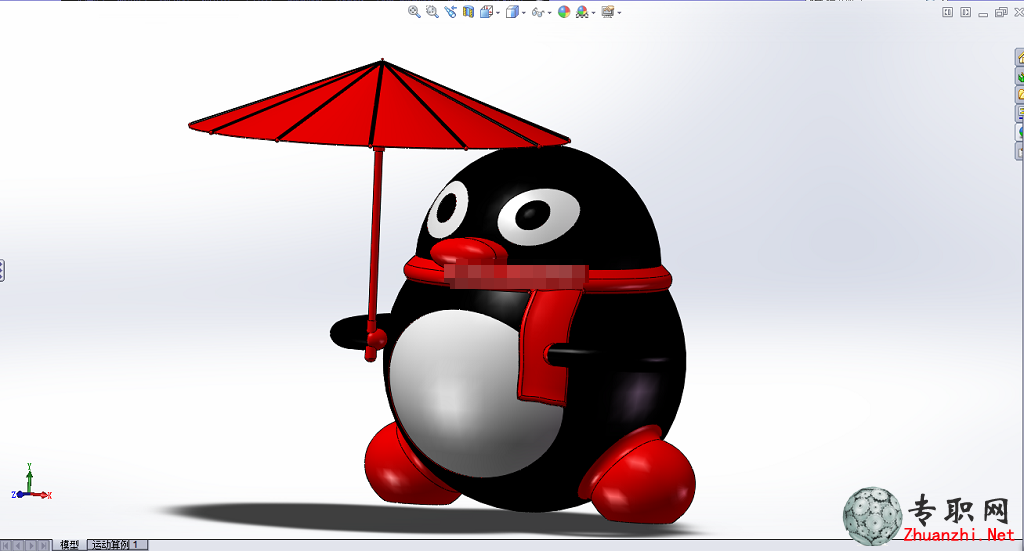Expand the Apply Scene dropdown arrow
The width and height of the screenshot is (1024, 551).
click(593, 13)
